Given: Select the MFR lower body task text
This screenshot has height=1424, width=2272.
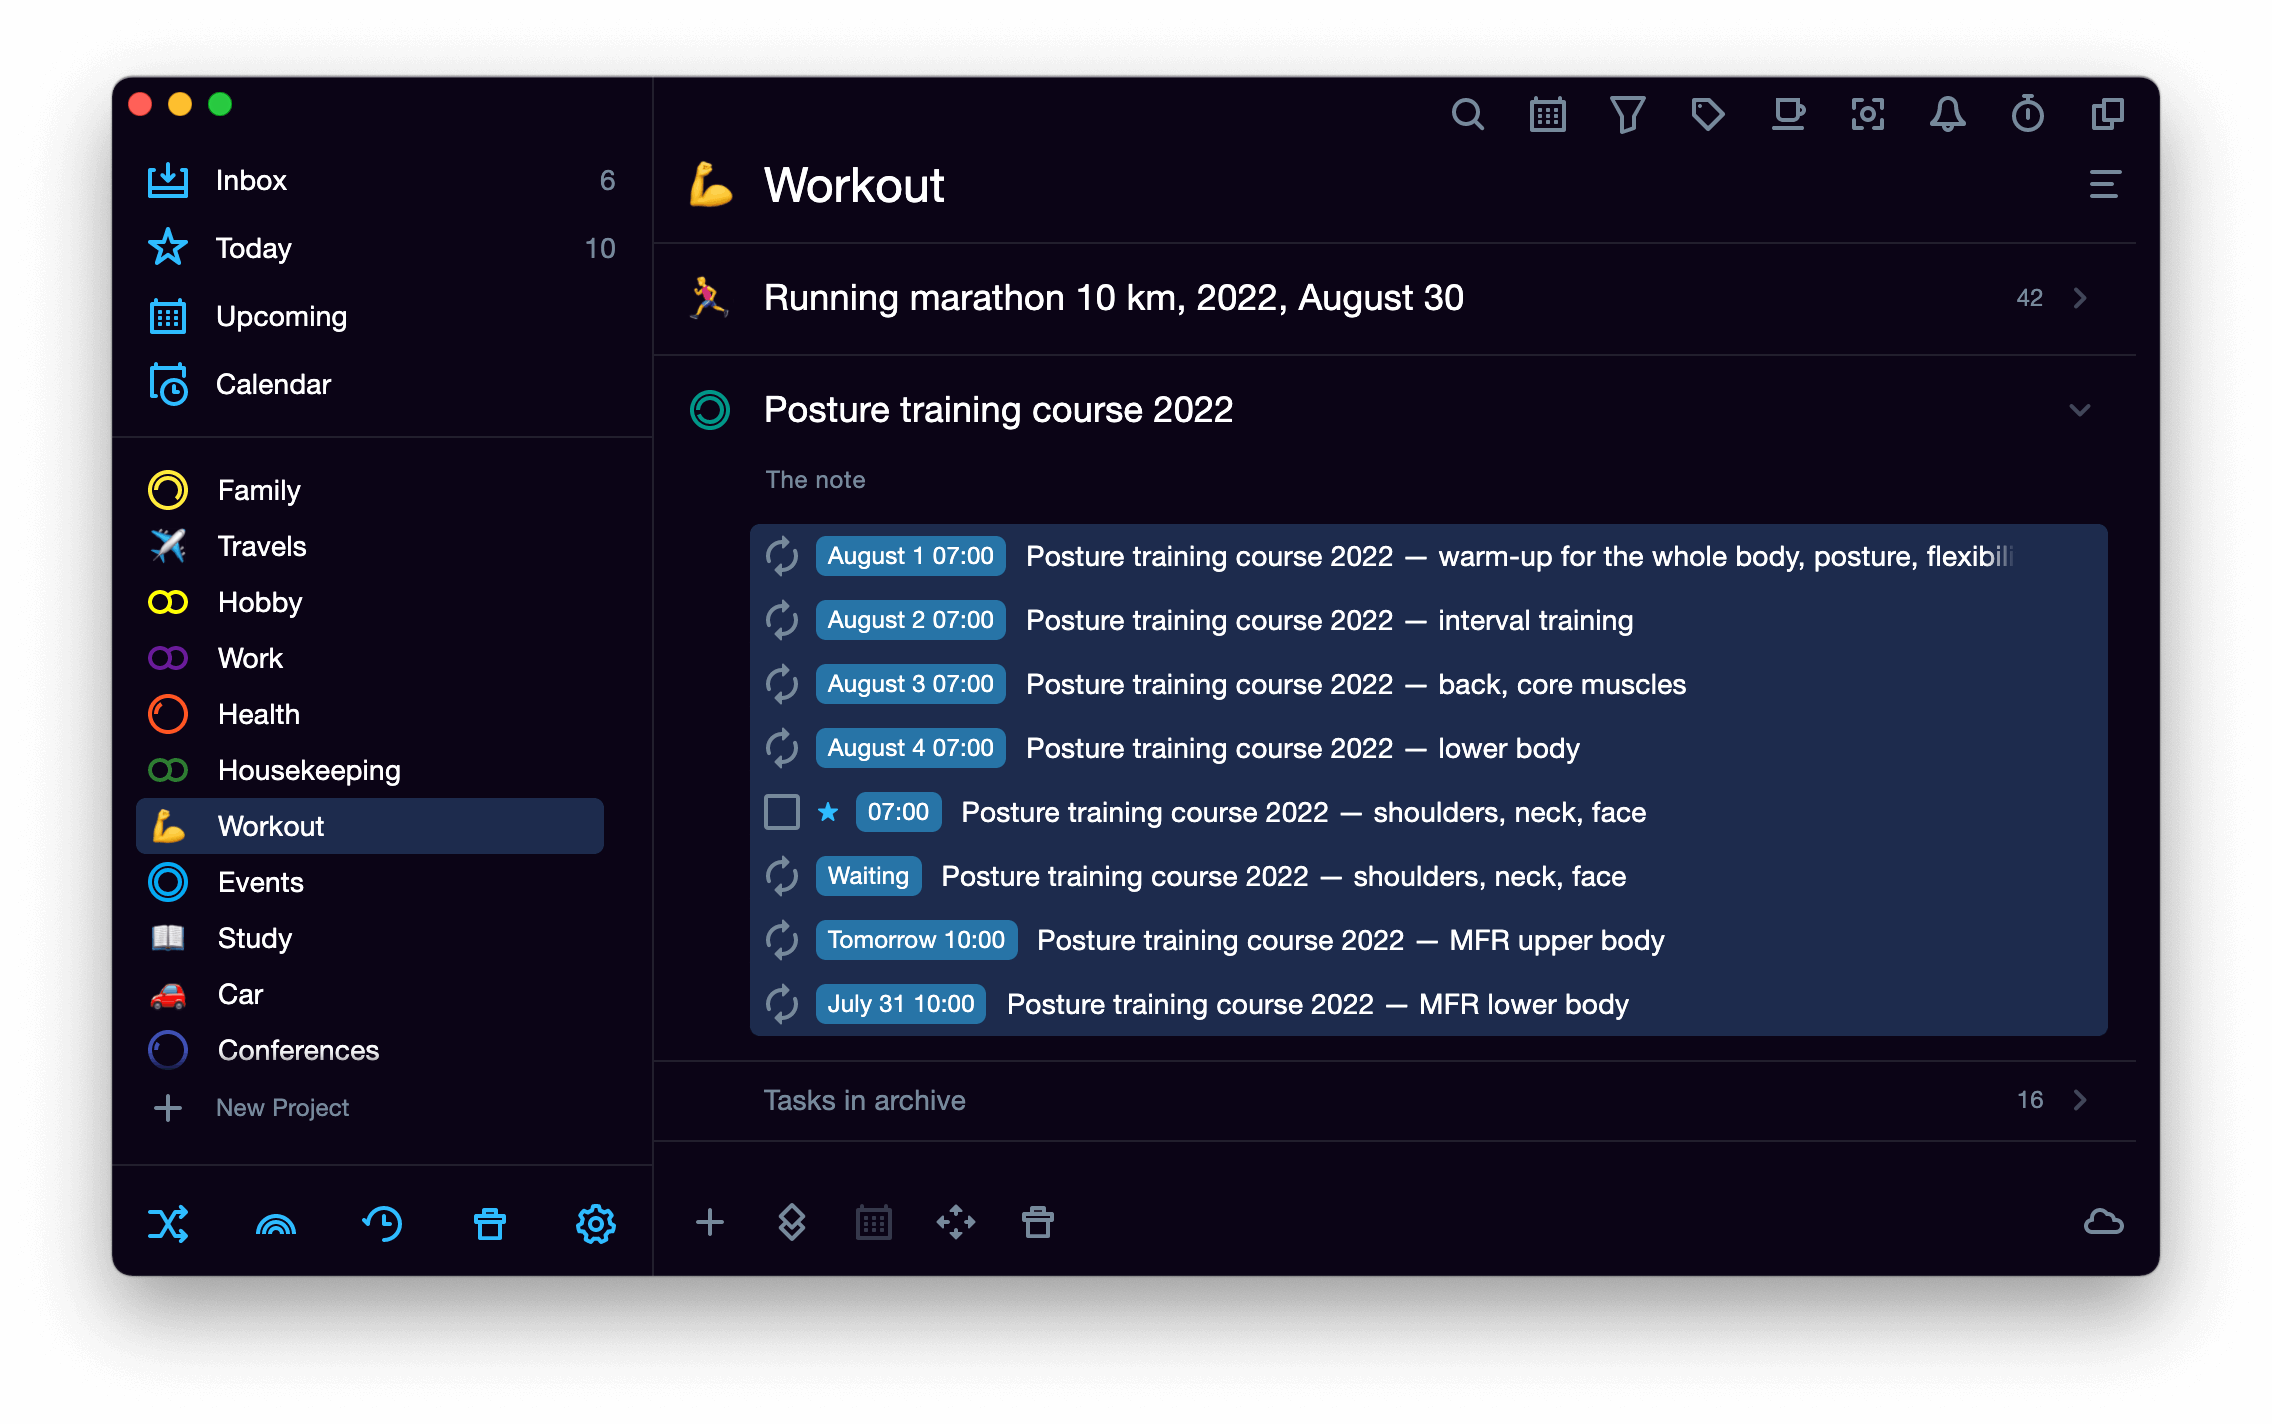Looking at the screenshot, I should click(1317, 1004).
